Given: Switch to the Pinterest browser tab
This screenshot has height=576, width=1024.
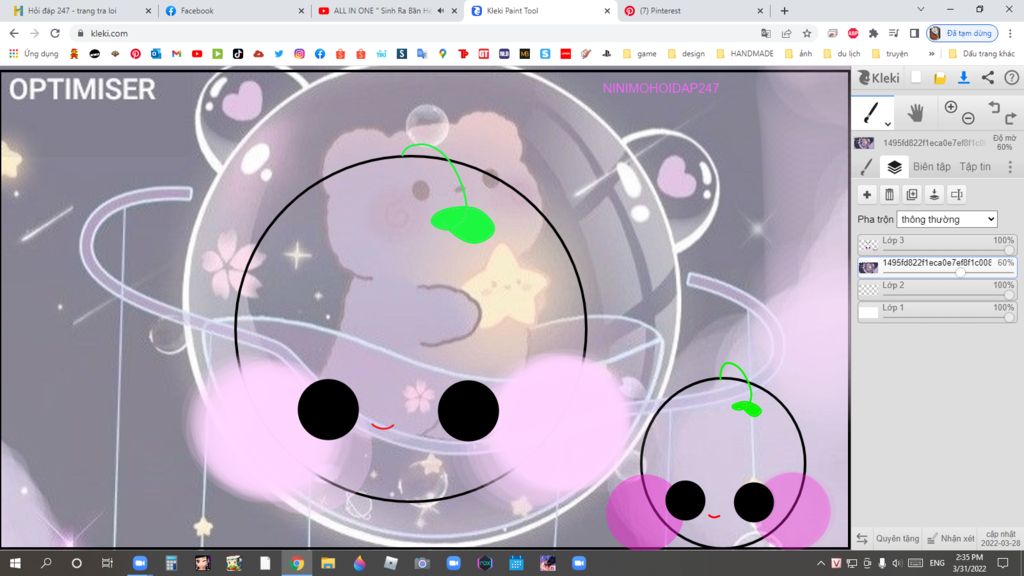Looking at the screenshot, I should (x=694, y=11).
